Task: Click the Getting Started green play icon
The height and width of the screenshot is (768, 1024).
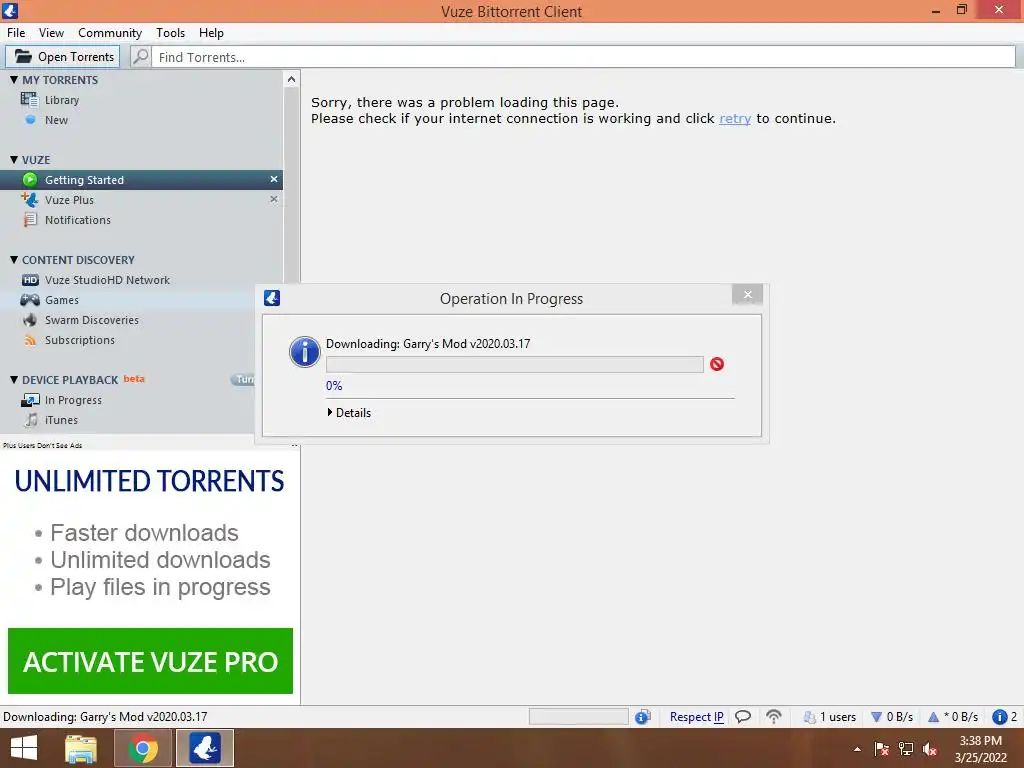Action: [30, 180]
